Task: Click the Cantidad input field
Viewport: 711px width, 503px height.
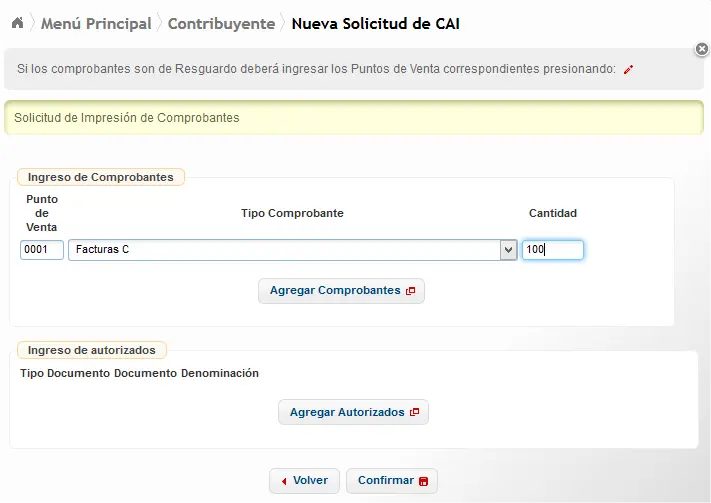Action: pyautogui.click(x=552, y=250)
